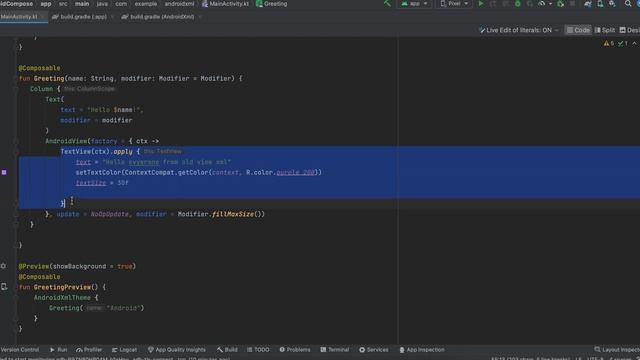Click the Sync Project with Gradle icon
This screenshot has height=360, width=640.
coord(587,4)
